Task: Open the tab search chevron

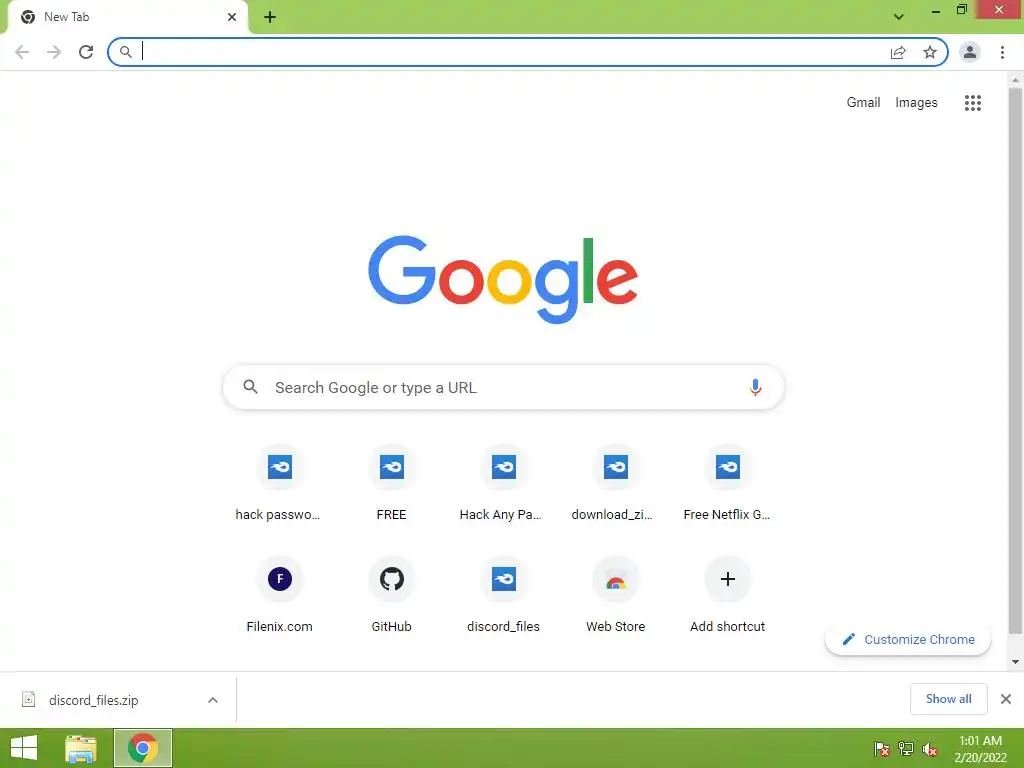Action: tap(899, 17)
